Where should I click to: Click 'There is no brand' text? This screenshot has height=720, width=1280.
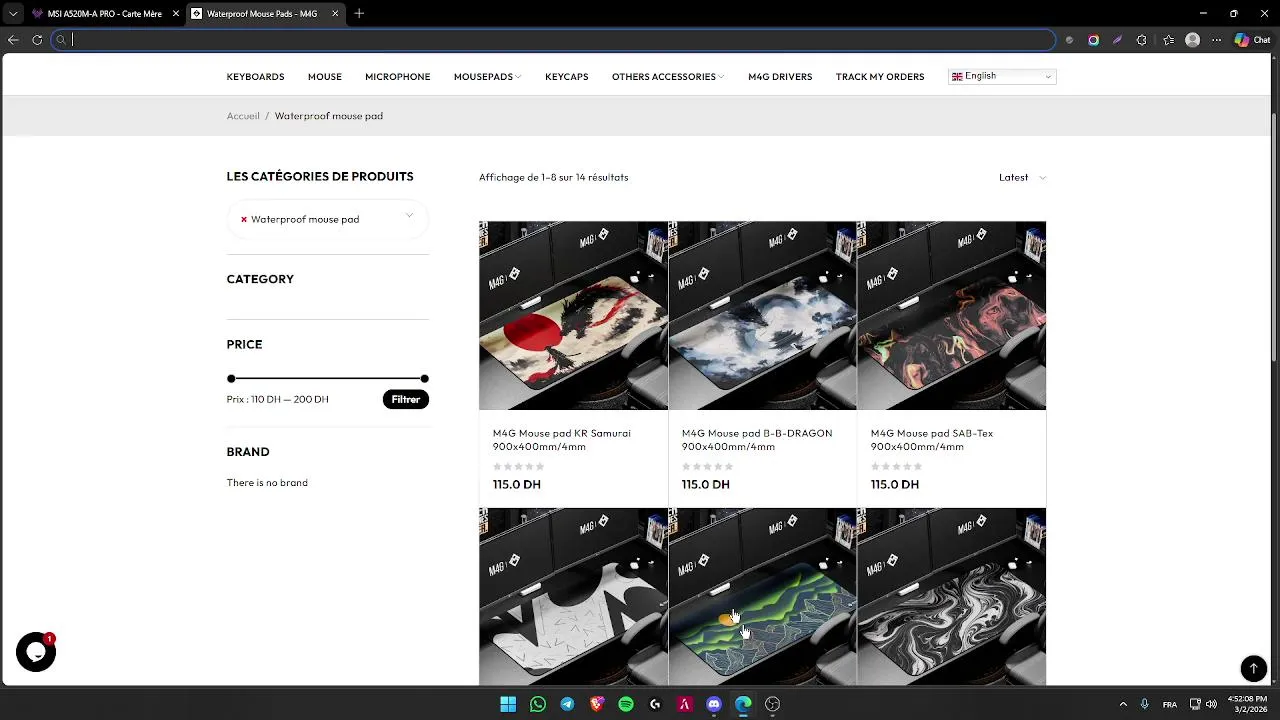[267, 483]
